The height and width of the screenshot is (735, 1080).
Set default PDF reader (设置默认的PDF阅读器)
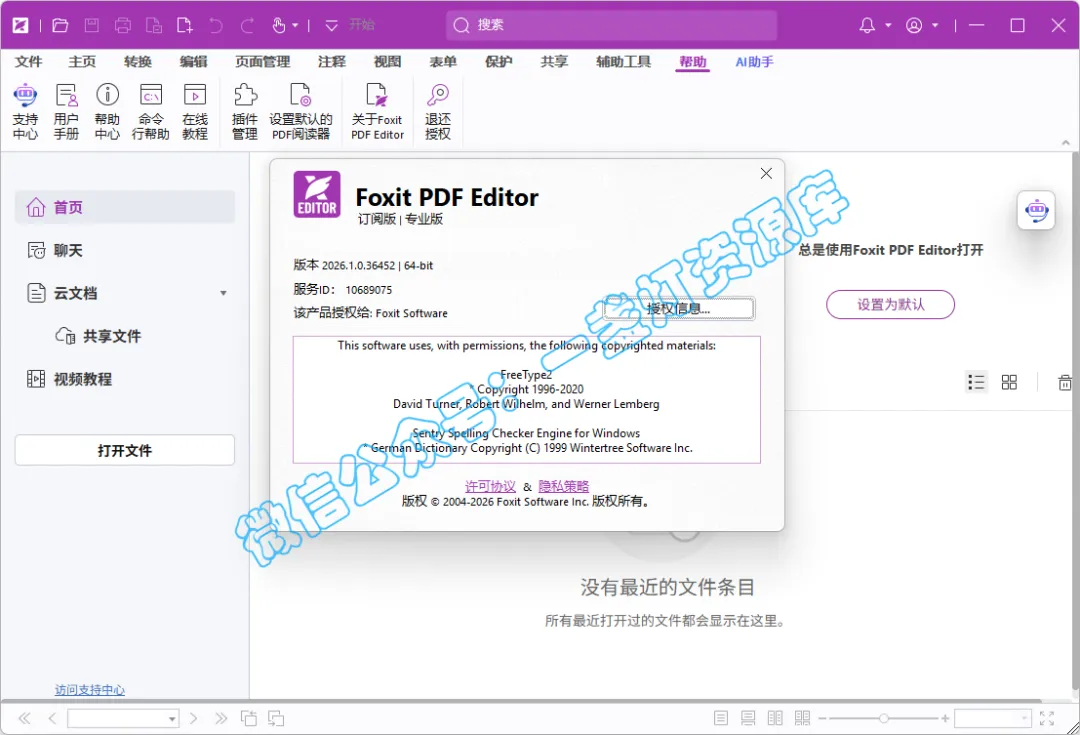301,111
